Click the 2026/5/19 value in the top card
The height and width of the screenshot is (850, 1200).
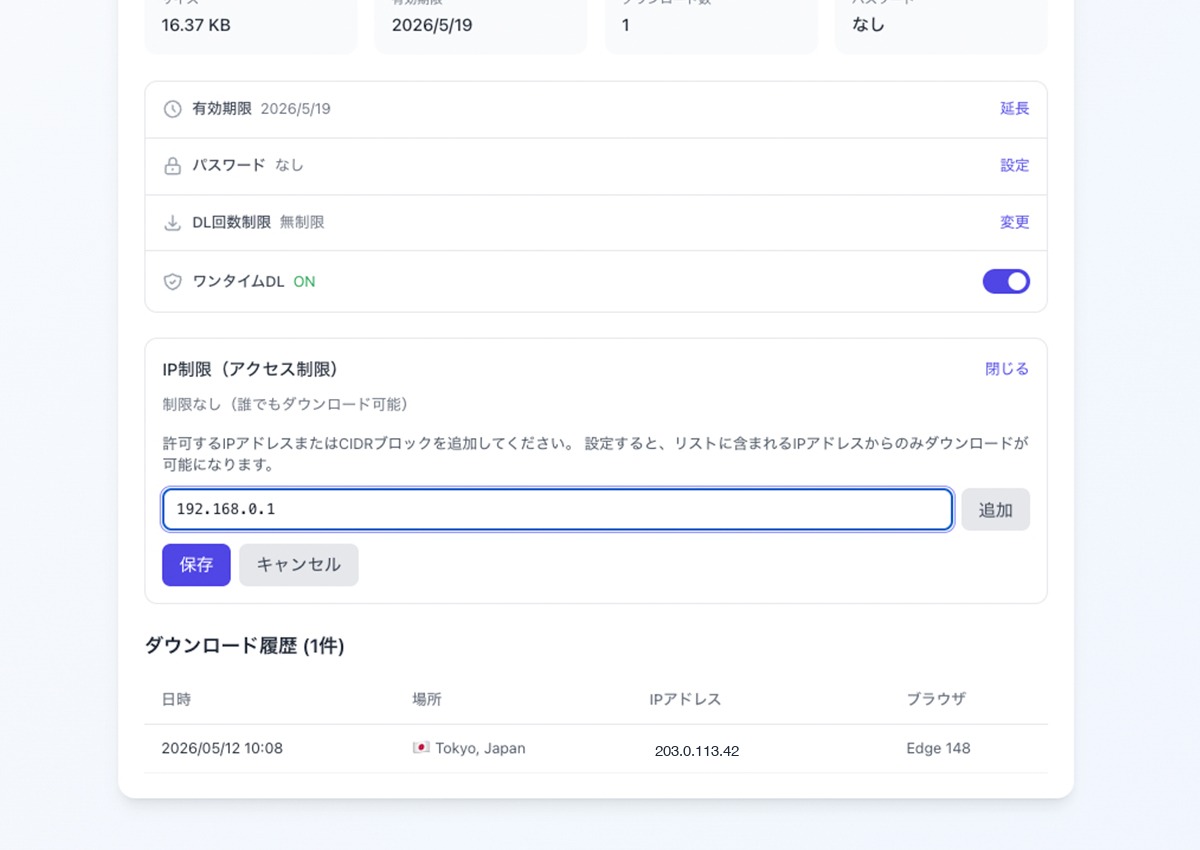click(432, 25)
